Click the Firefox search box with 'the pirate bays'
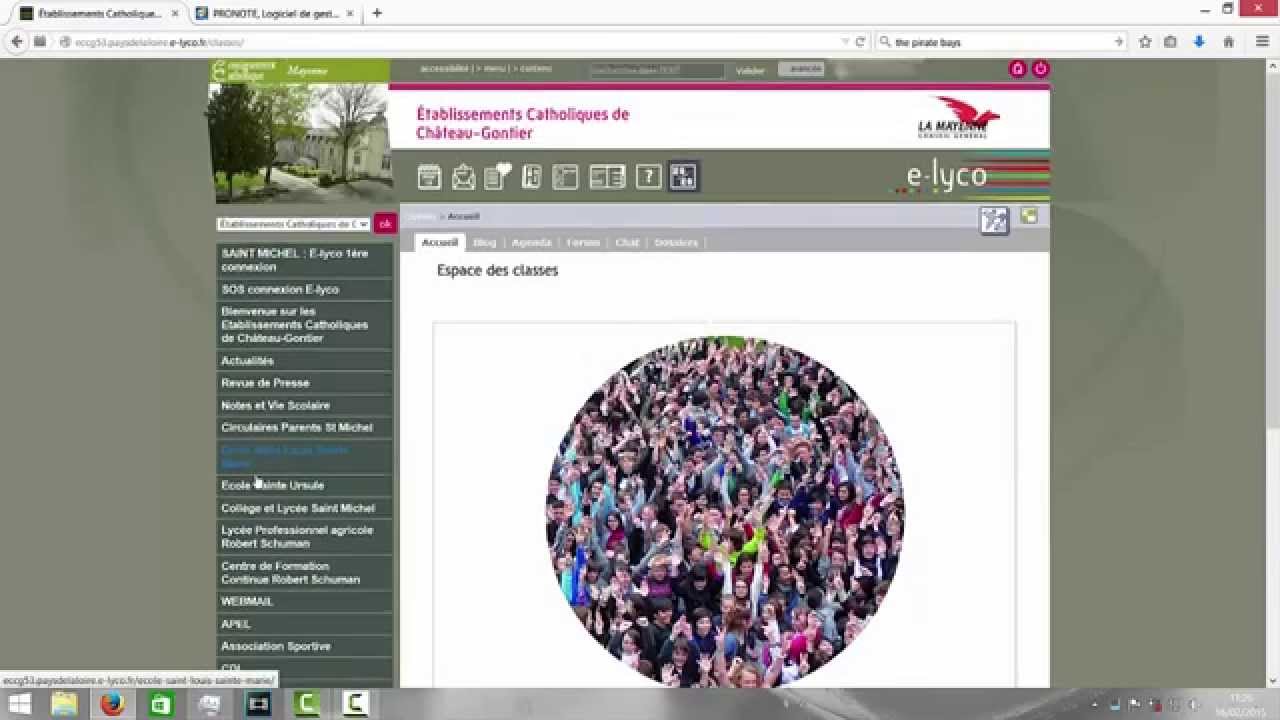1280x720 pixels. pos(1000,42)
